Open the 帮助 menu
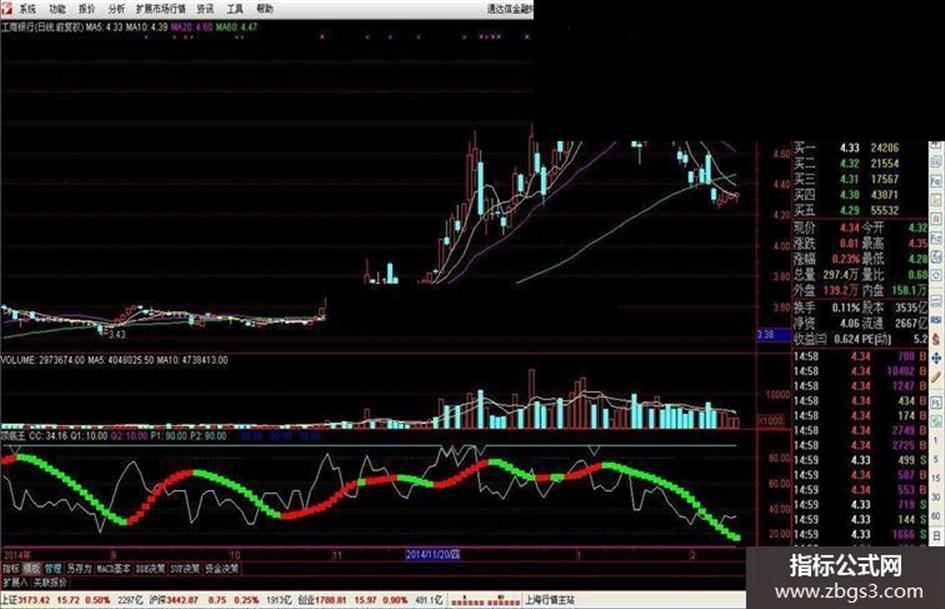 265,9
